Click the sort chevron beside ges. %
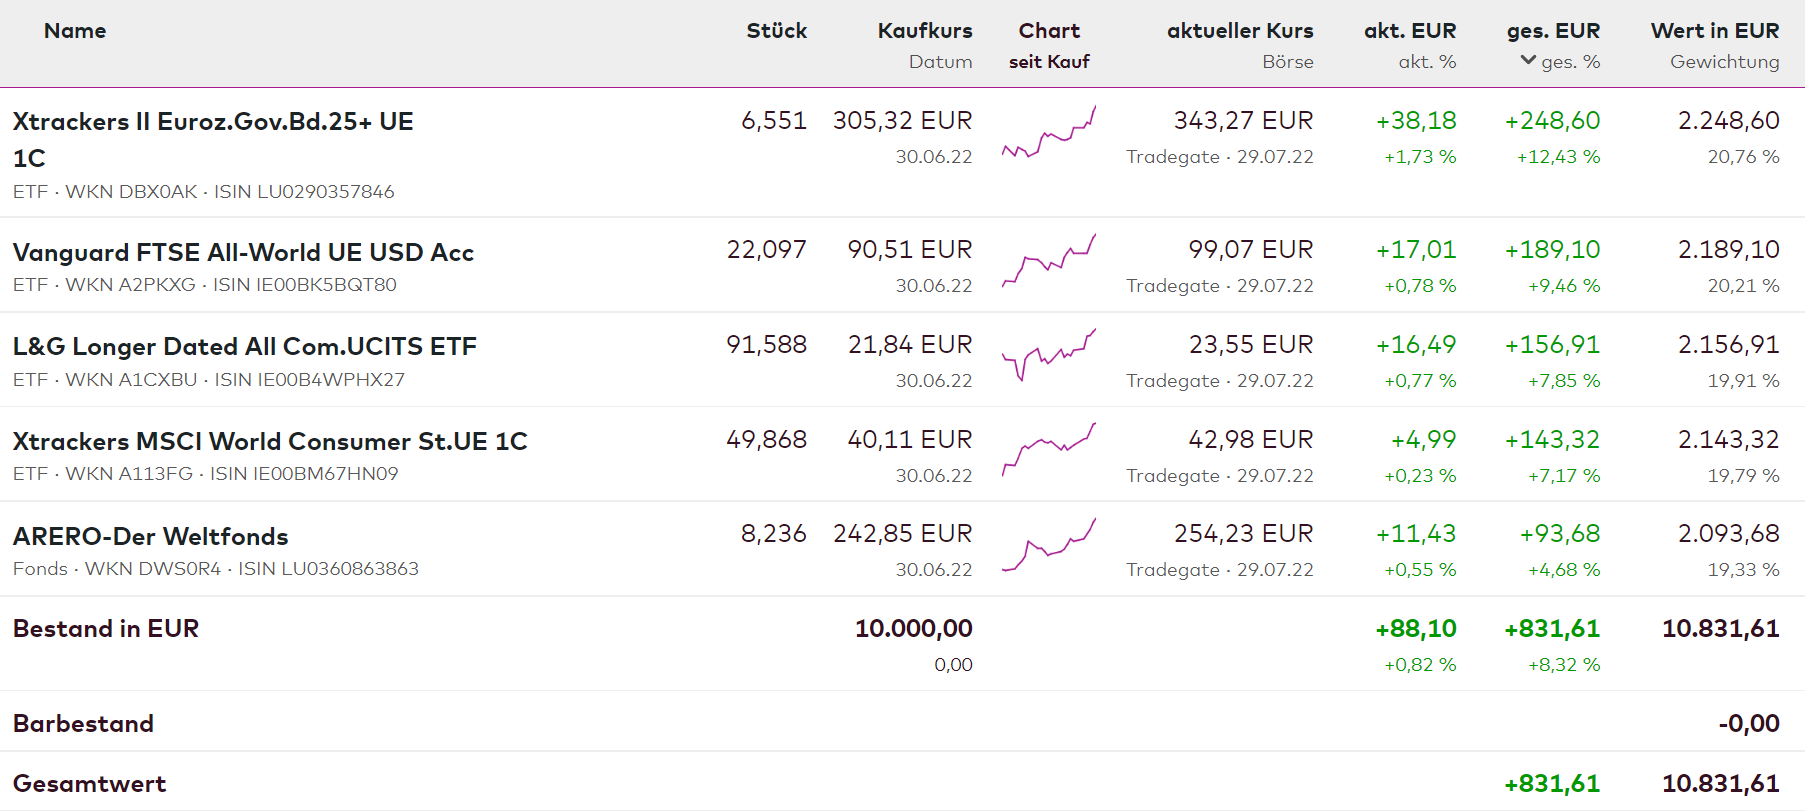1805x812 pixels. click(x=1528, y=61)
